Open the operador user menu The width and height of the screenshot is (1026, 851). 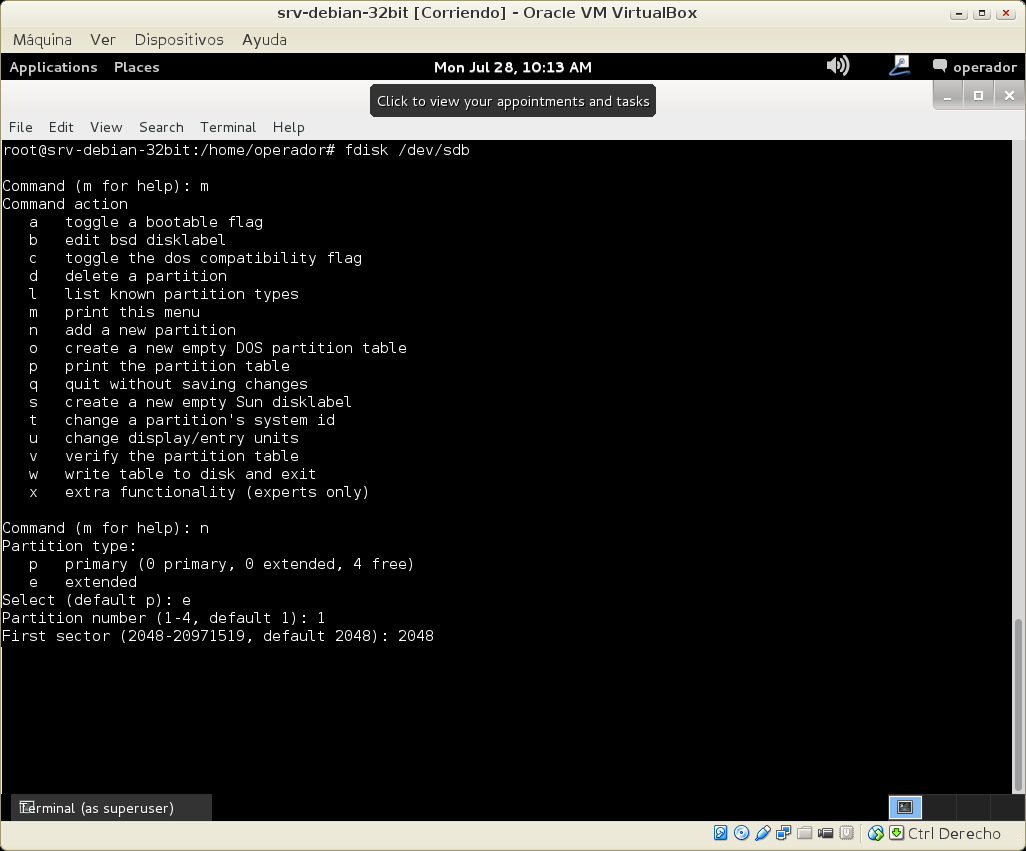point(974,67)
